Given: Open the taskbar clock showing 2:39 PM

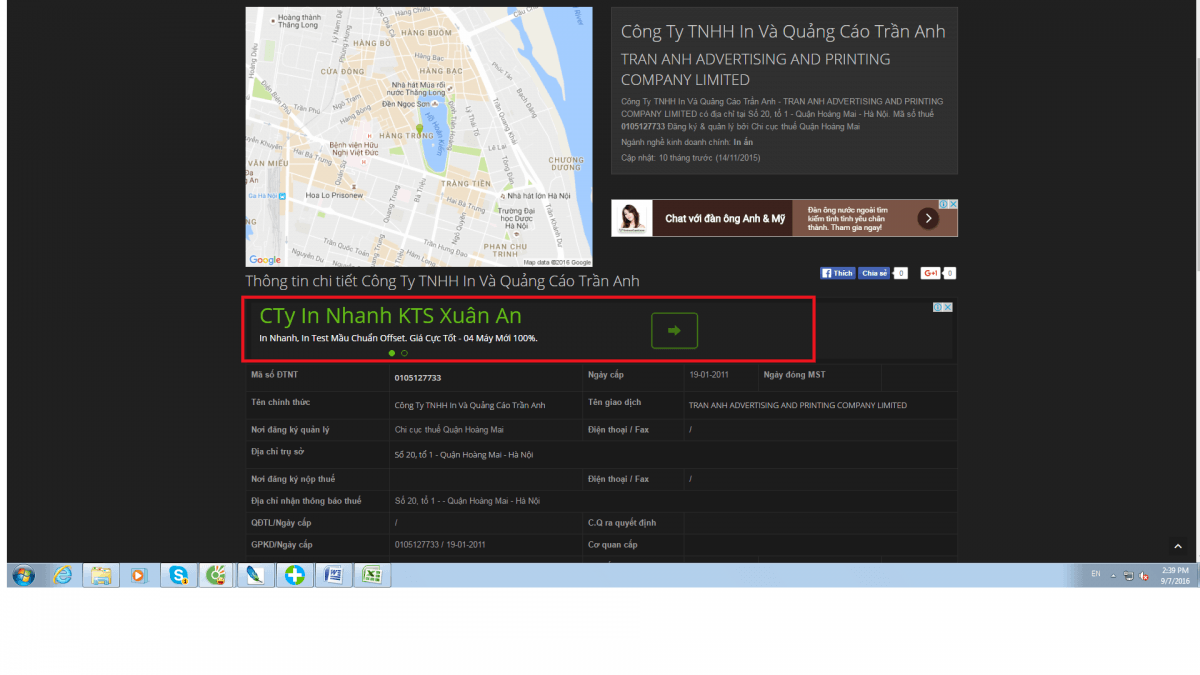Looking at the screenshot, I should (1176, 575).
